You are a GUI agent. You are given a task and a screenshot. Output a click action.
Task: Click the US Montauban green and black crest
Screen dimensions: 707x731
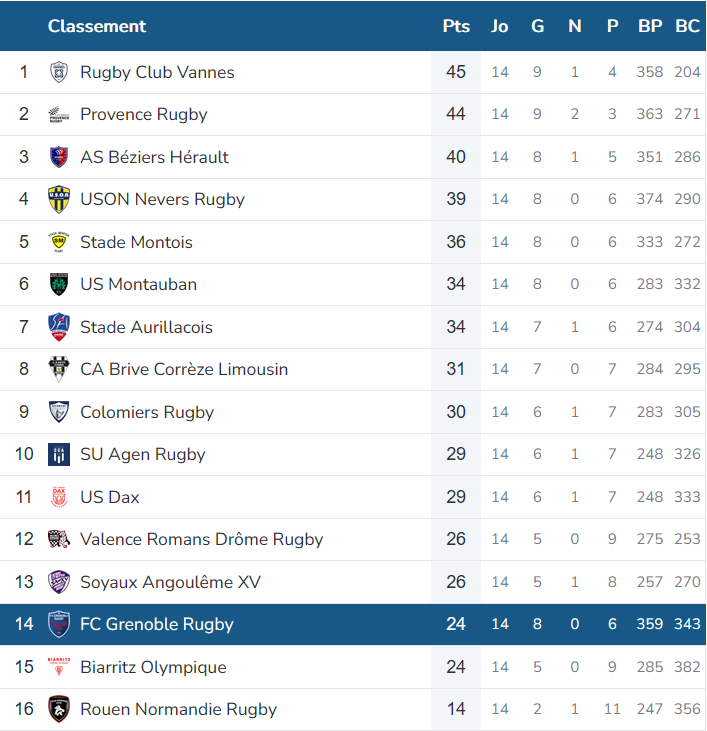[x=59, y=284]
